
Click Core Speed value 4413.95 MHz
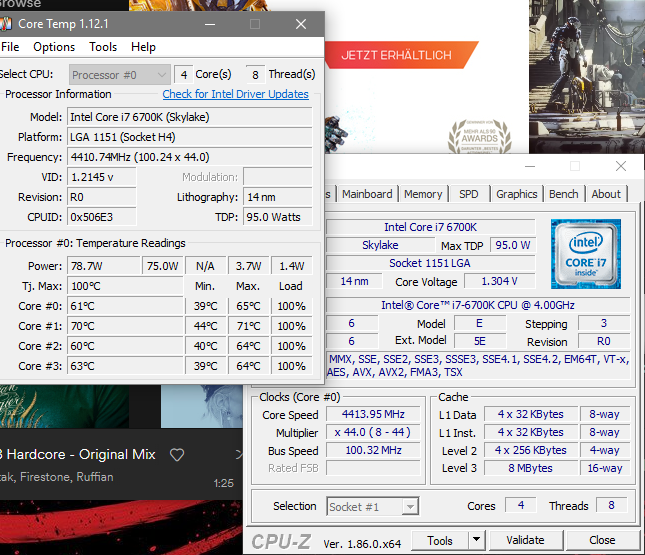point(373,414)
